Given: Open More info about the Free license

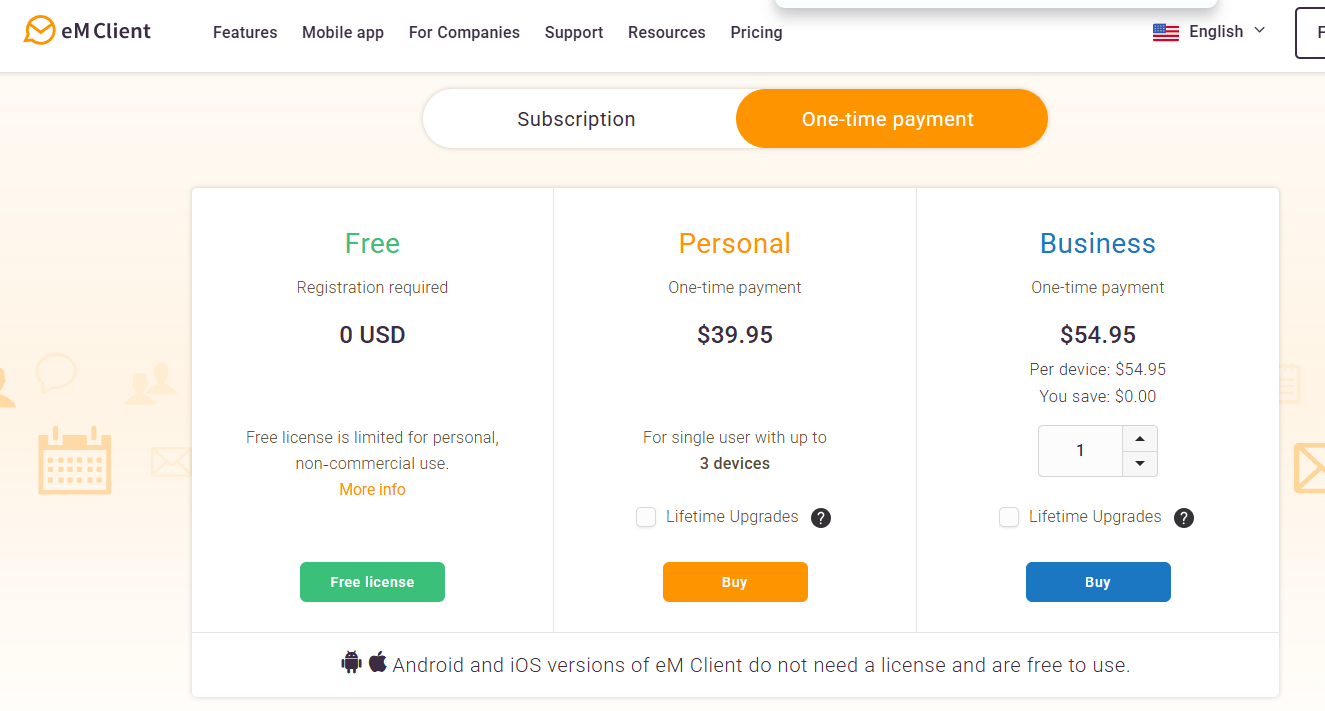Looking at the screenshot, I should (372, 489).
